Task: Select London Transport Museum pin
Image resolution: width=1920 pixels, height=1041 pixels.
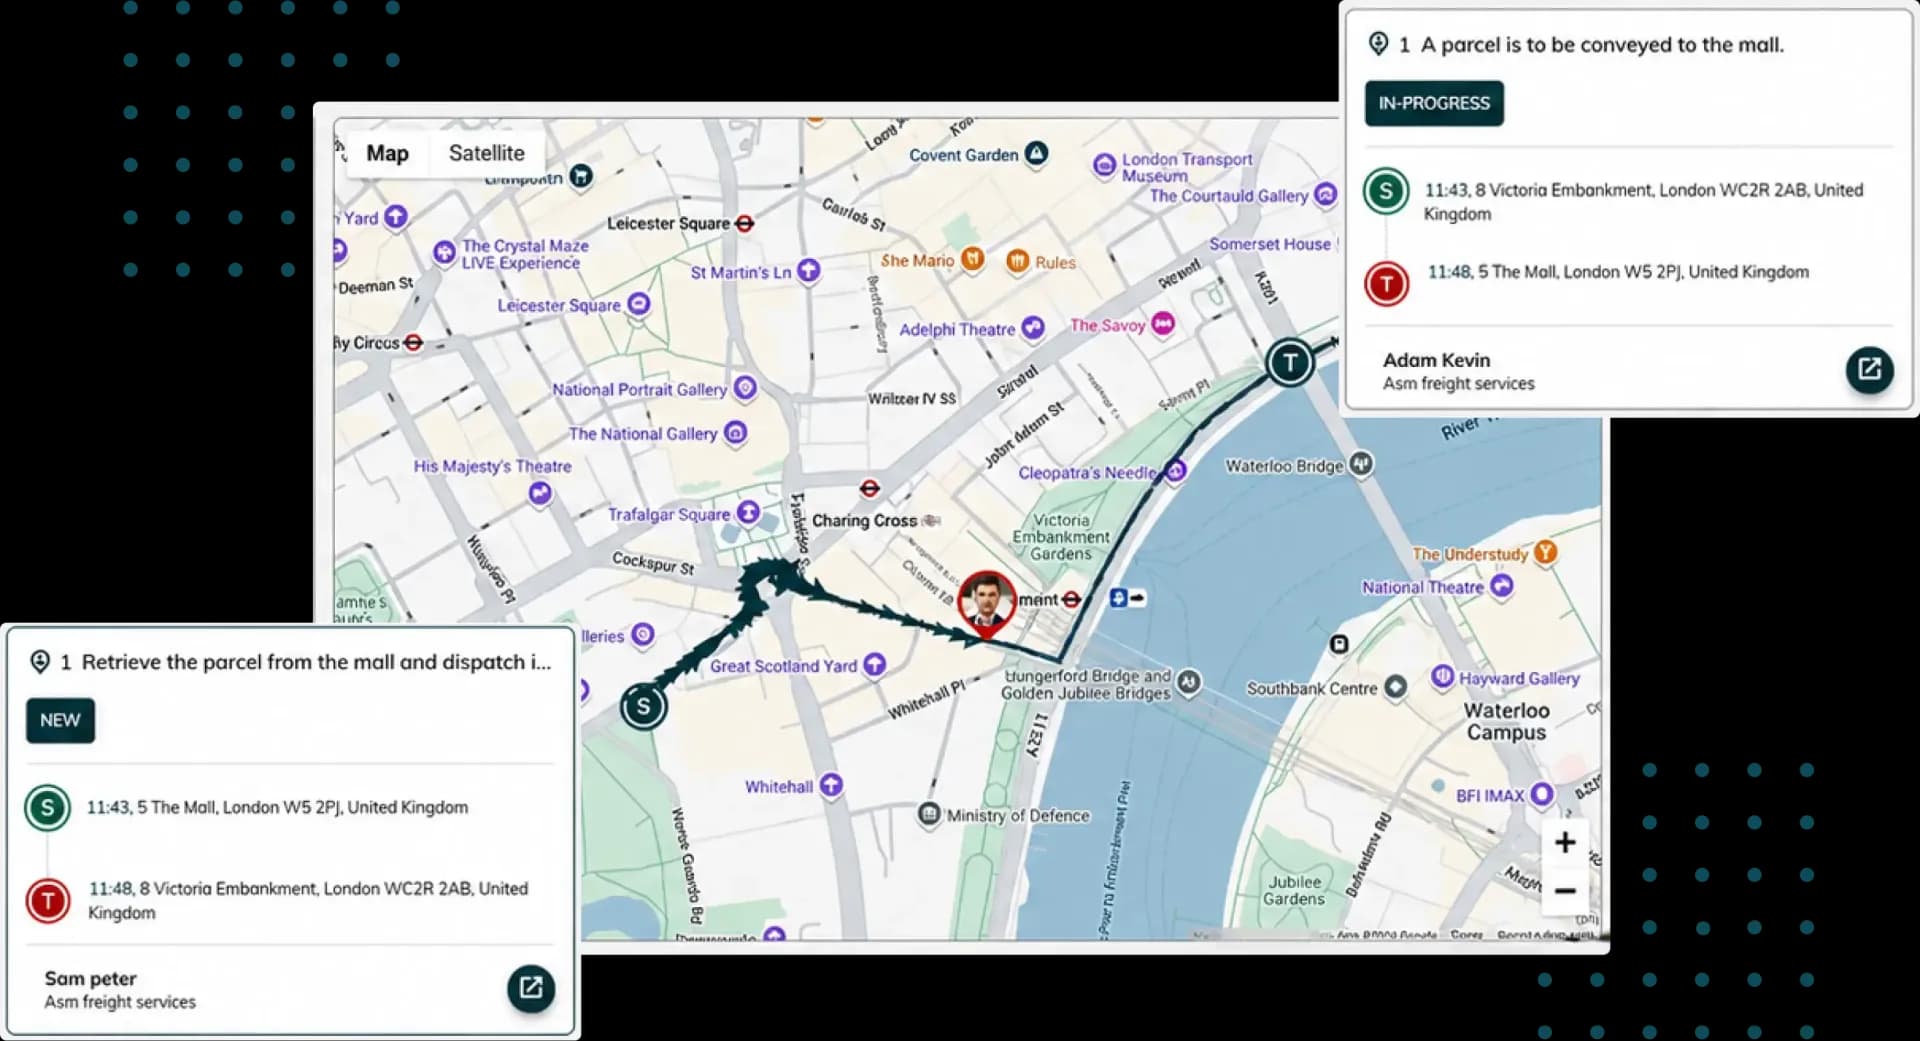Action: [x=1104, y=166]
